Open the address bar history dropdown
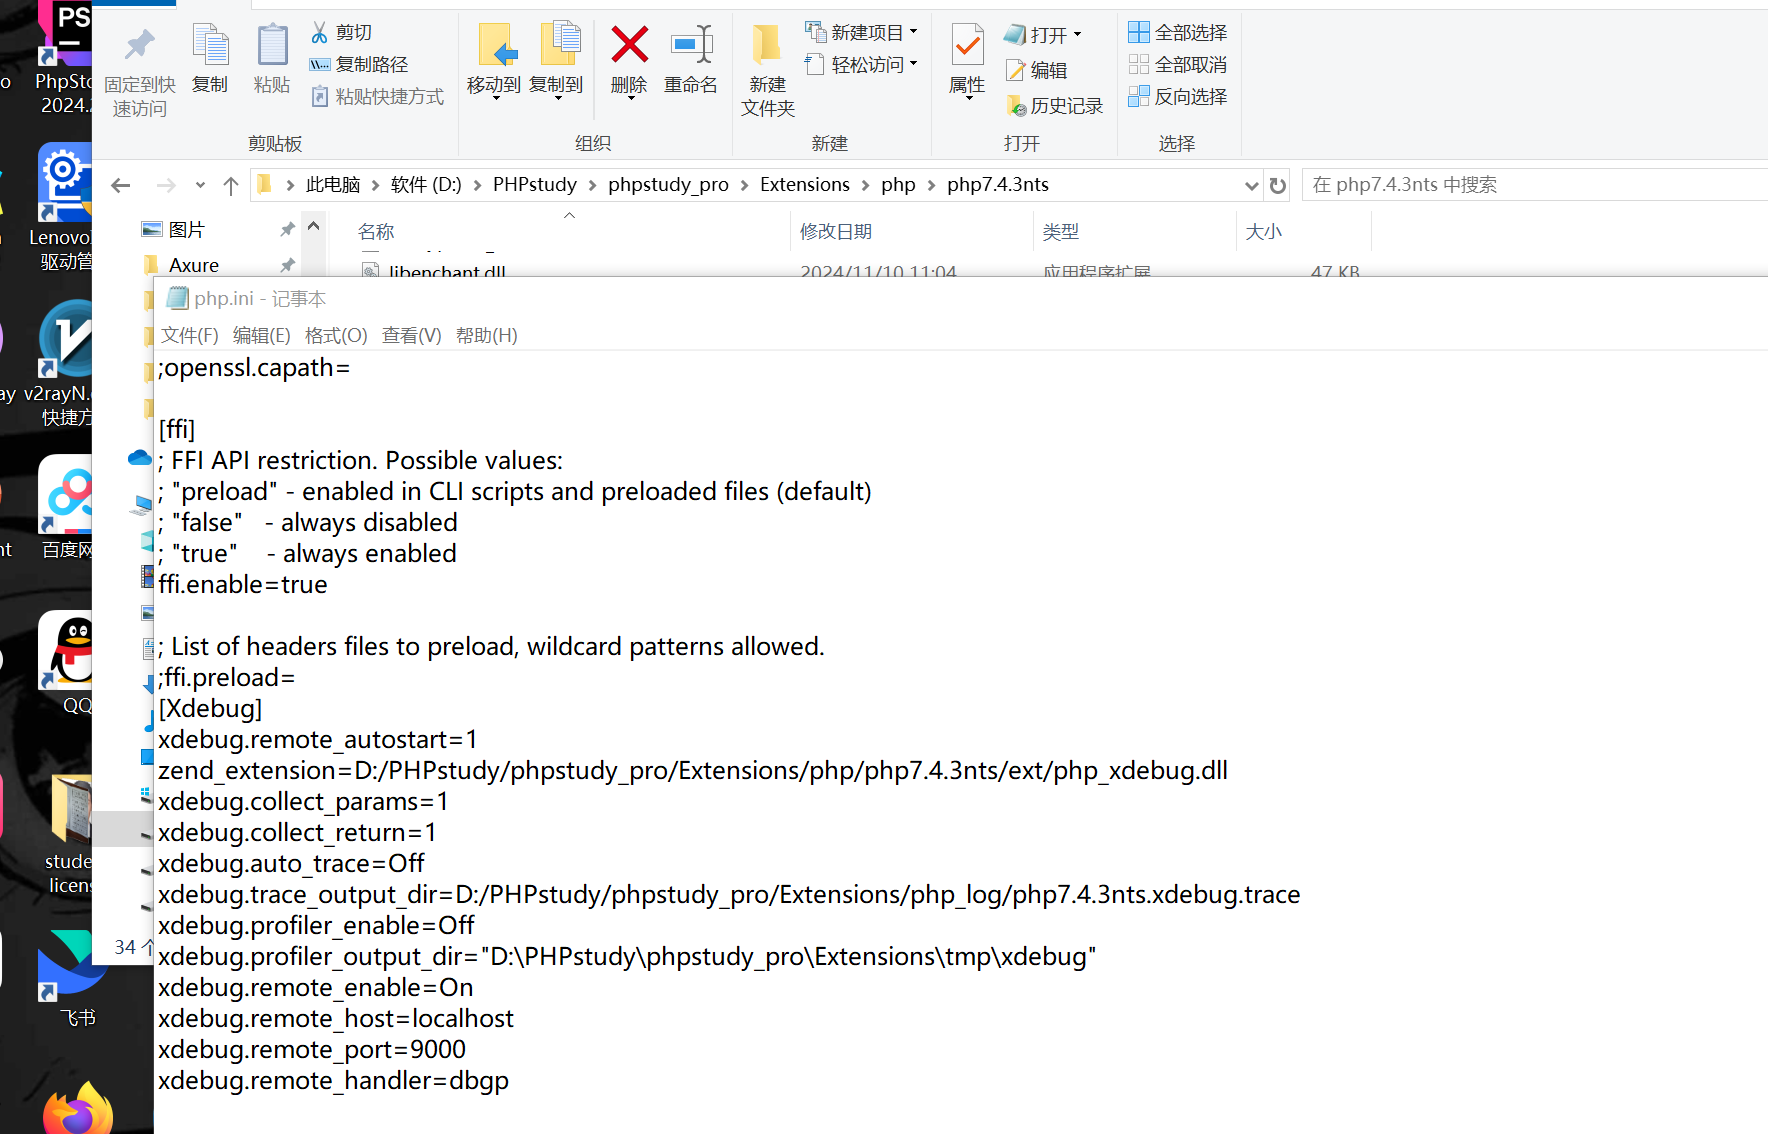Image resolution: width=1768 pixels, height=1134 pixels. point(1251,185)
